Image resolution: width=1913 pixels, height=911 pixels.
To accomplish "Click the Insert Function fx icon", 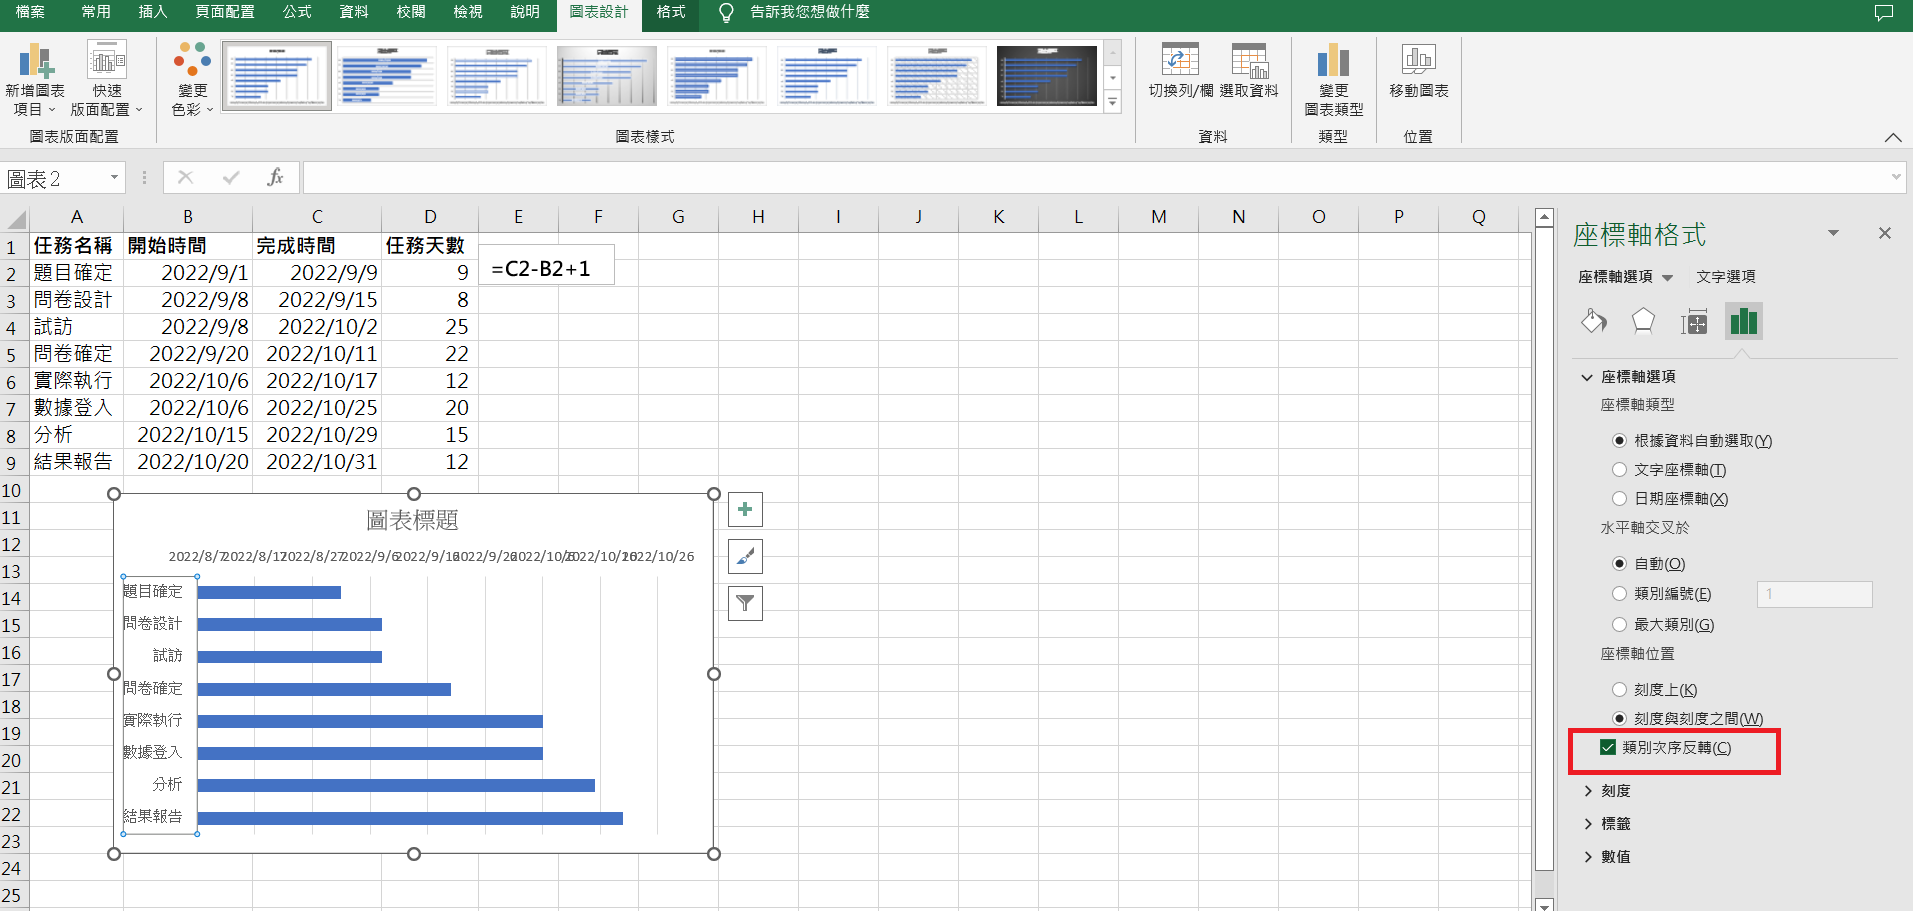I will pyautogui.click(x=275, y=178).
